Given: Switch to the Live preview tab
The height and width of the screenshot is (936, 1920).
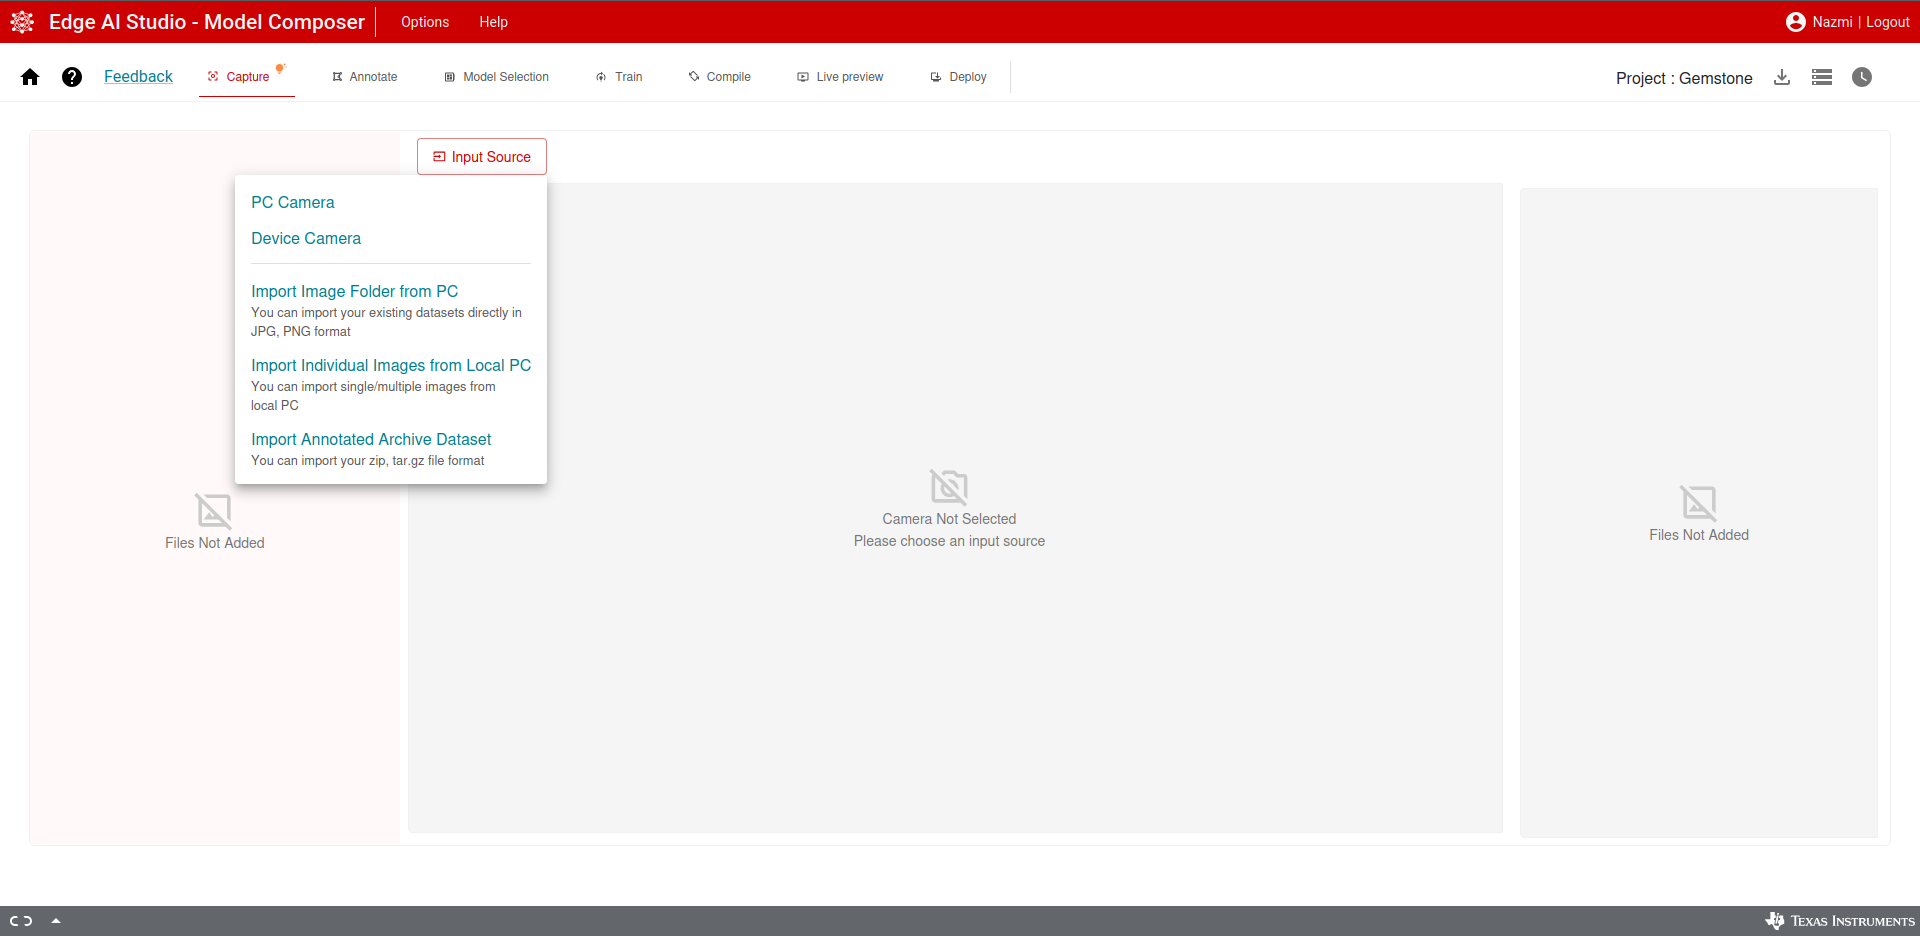Looking at the screenshot, I should point(840,77).
